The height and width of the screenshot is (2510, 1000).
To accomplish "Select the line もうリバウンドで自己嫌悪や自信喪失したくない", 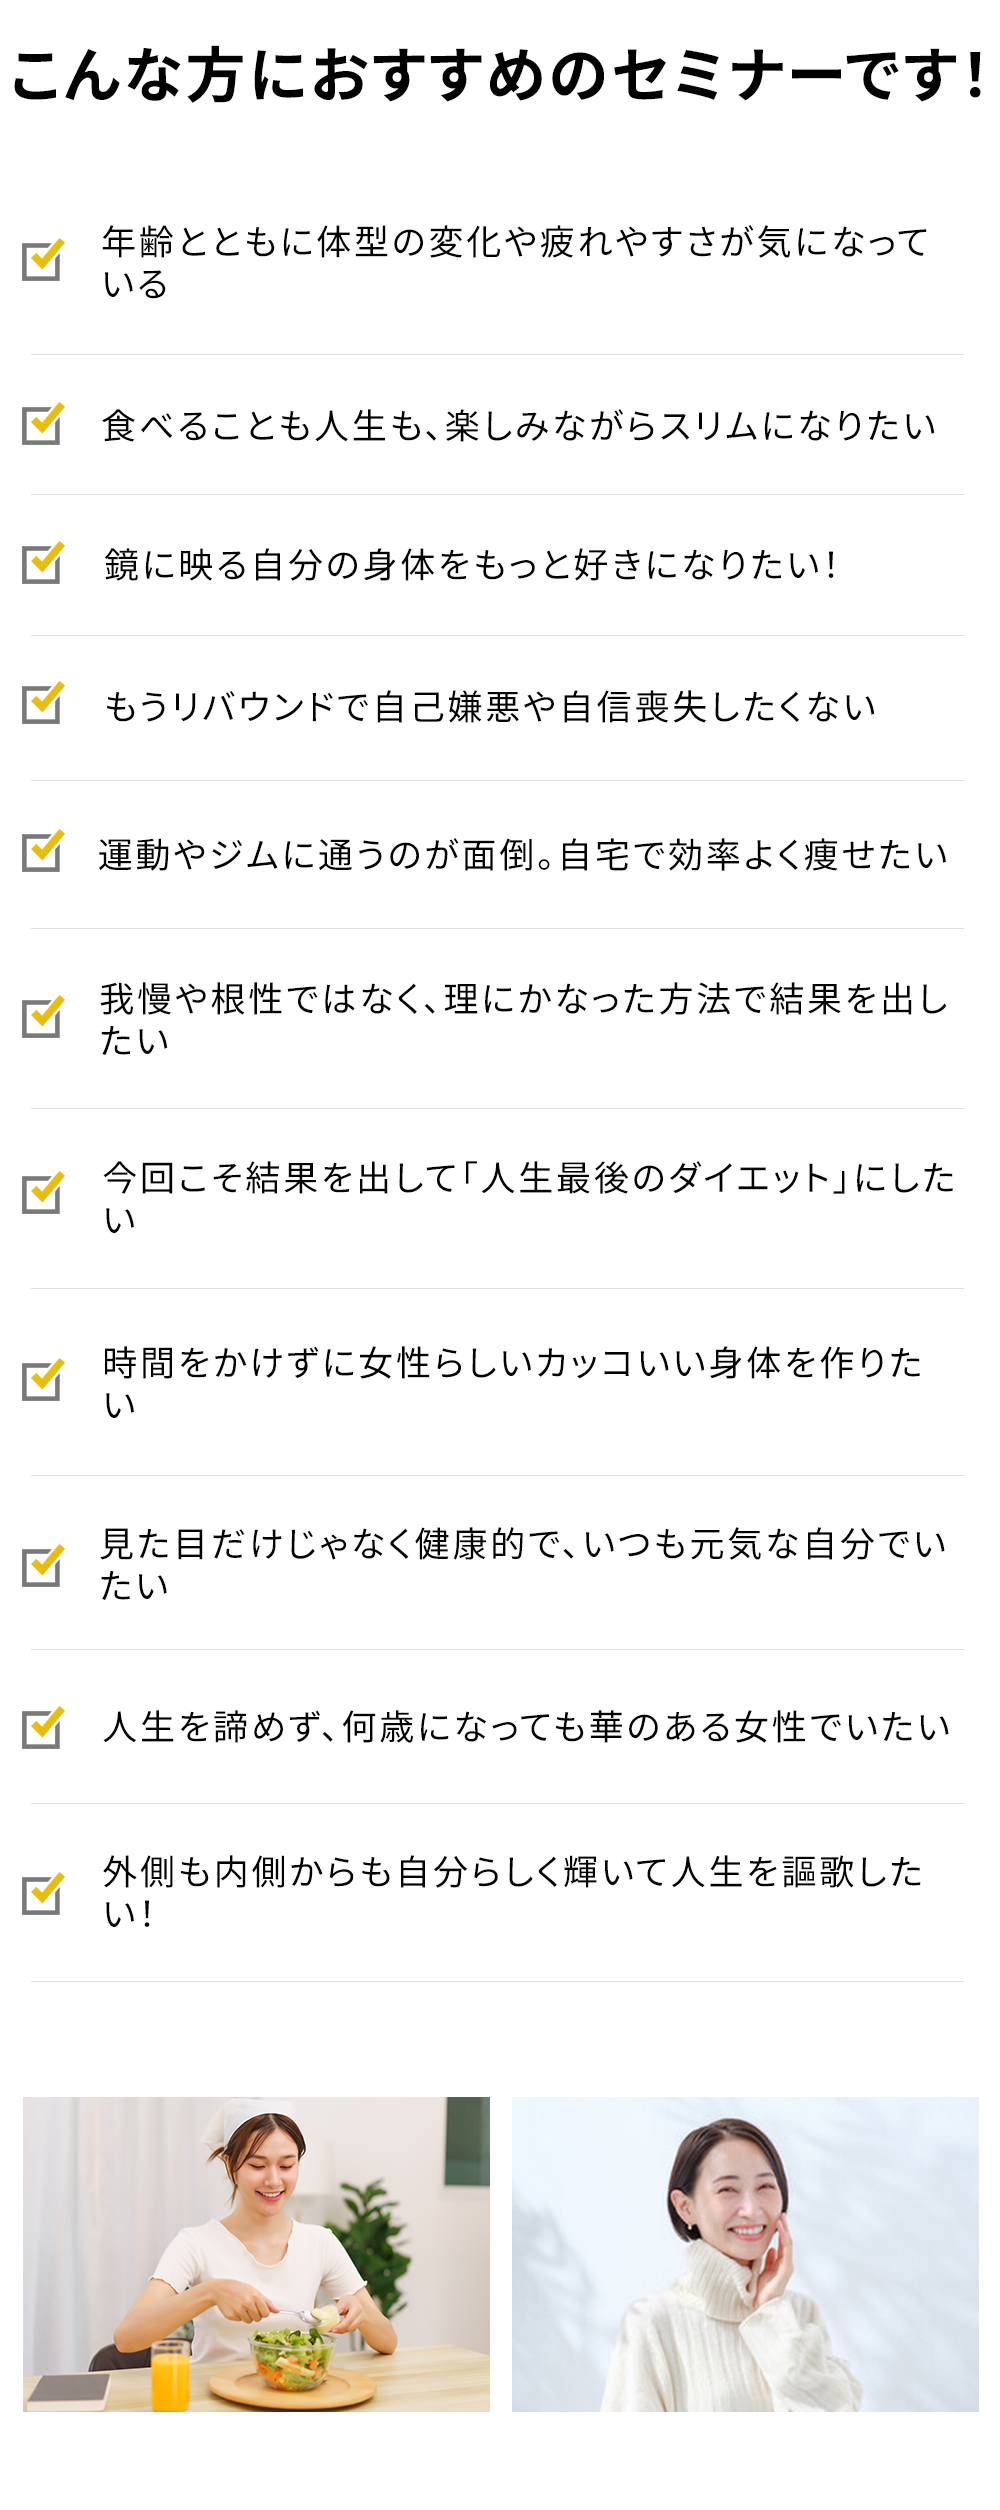I will pyautogui.click(x=490, y=707).
